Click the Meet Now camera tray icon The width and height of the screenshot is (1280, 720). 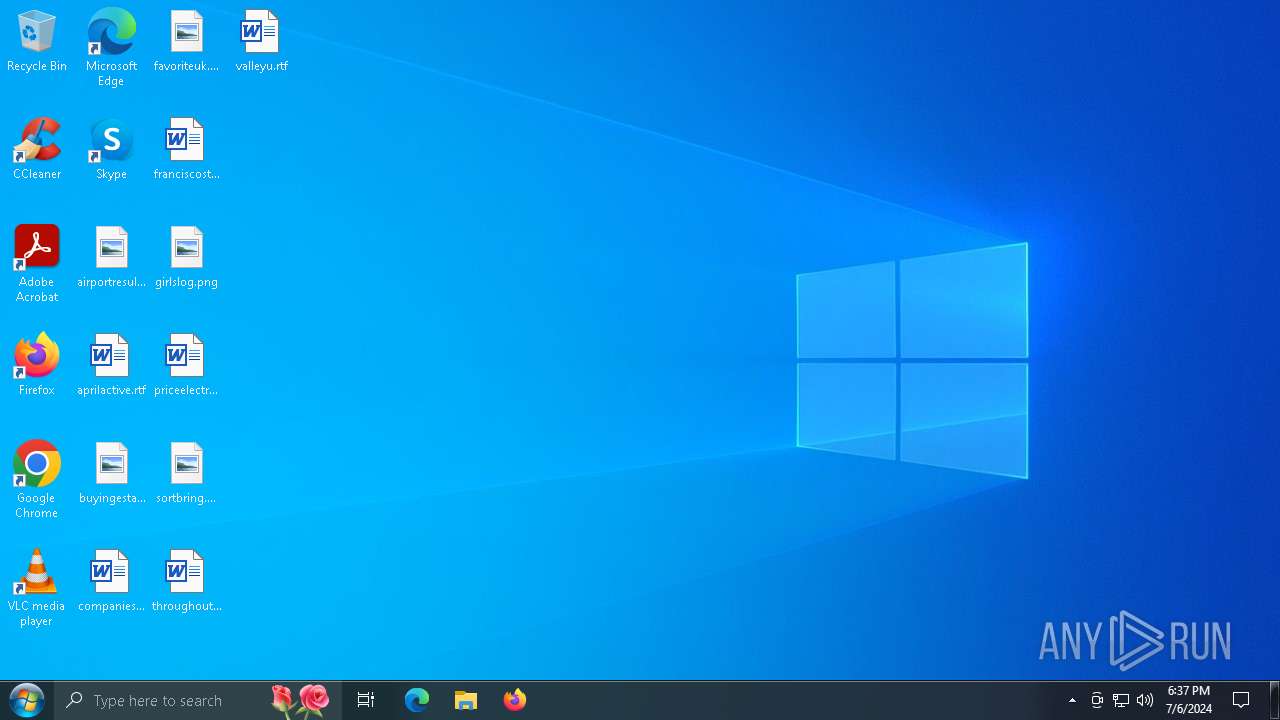click(x=1097, y=700)
